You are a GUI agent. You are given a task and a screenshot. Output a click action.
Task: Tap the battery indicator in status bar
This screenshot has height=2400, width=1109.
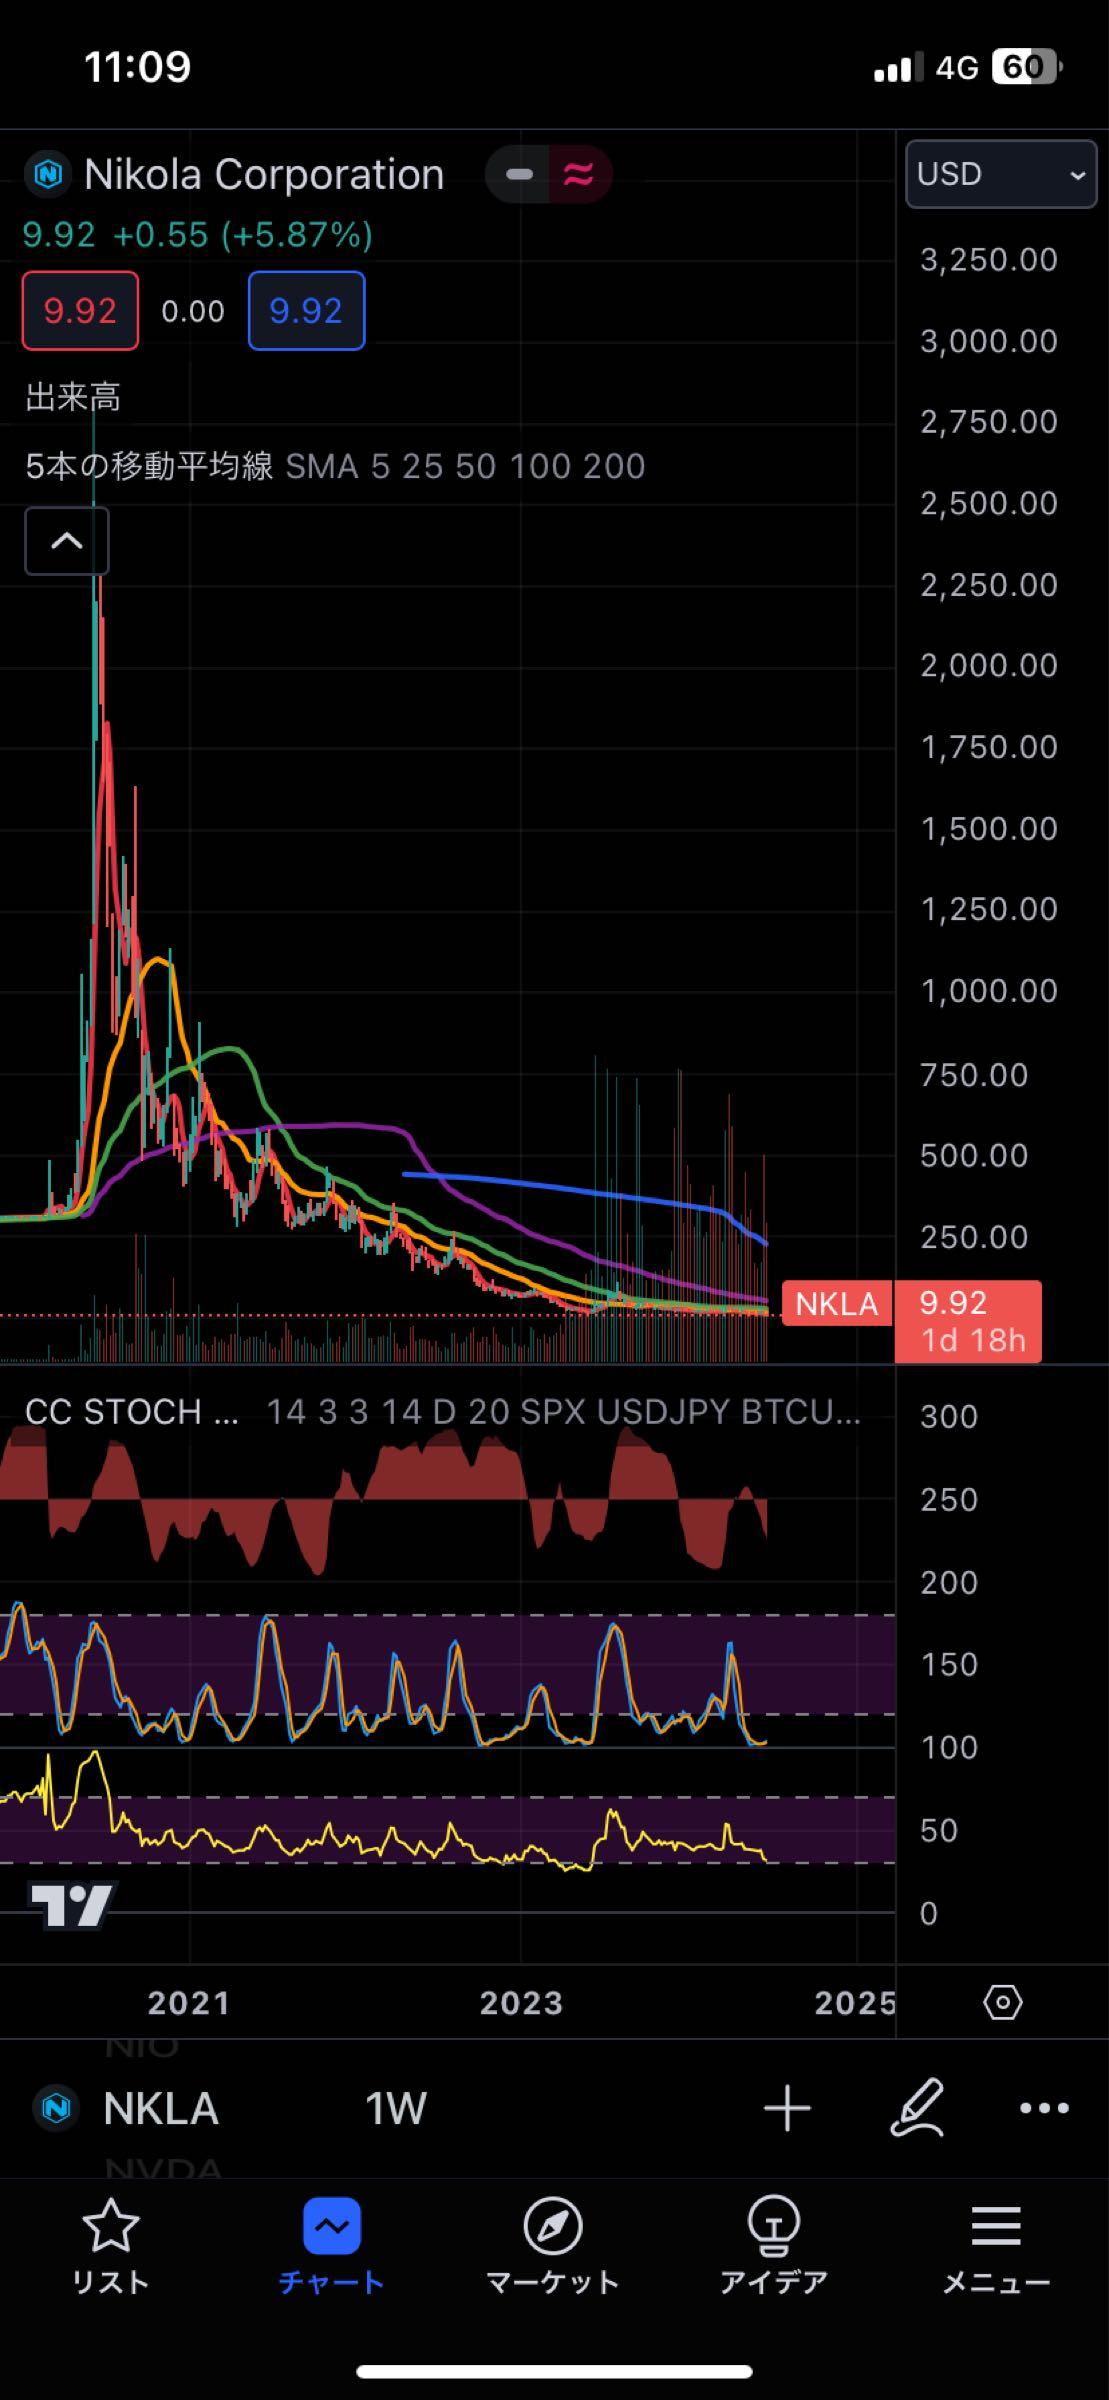[1027, 67]
